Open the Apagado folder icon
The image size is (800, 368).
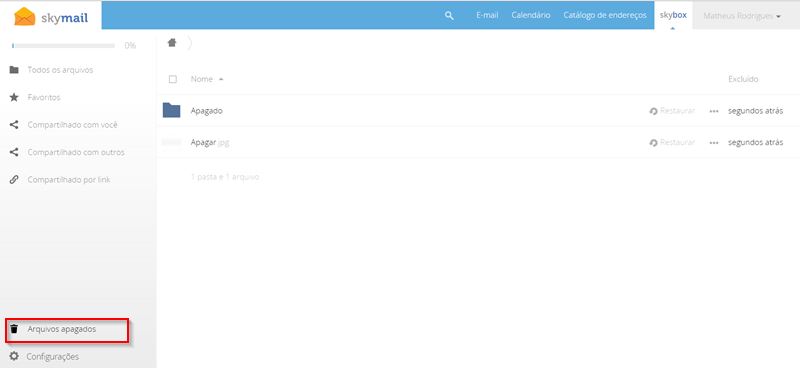pos(171,110)
